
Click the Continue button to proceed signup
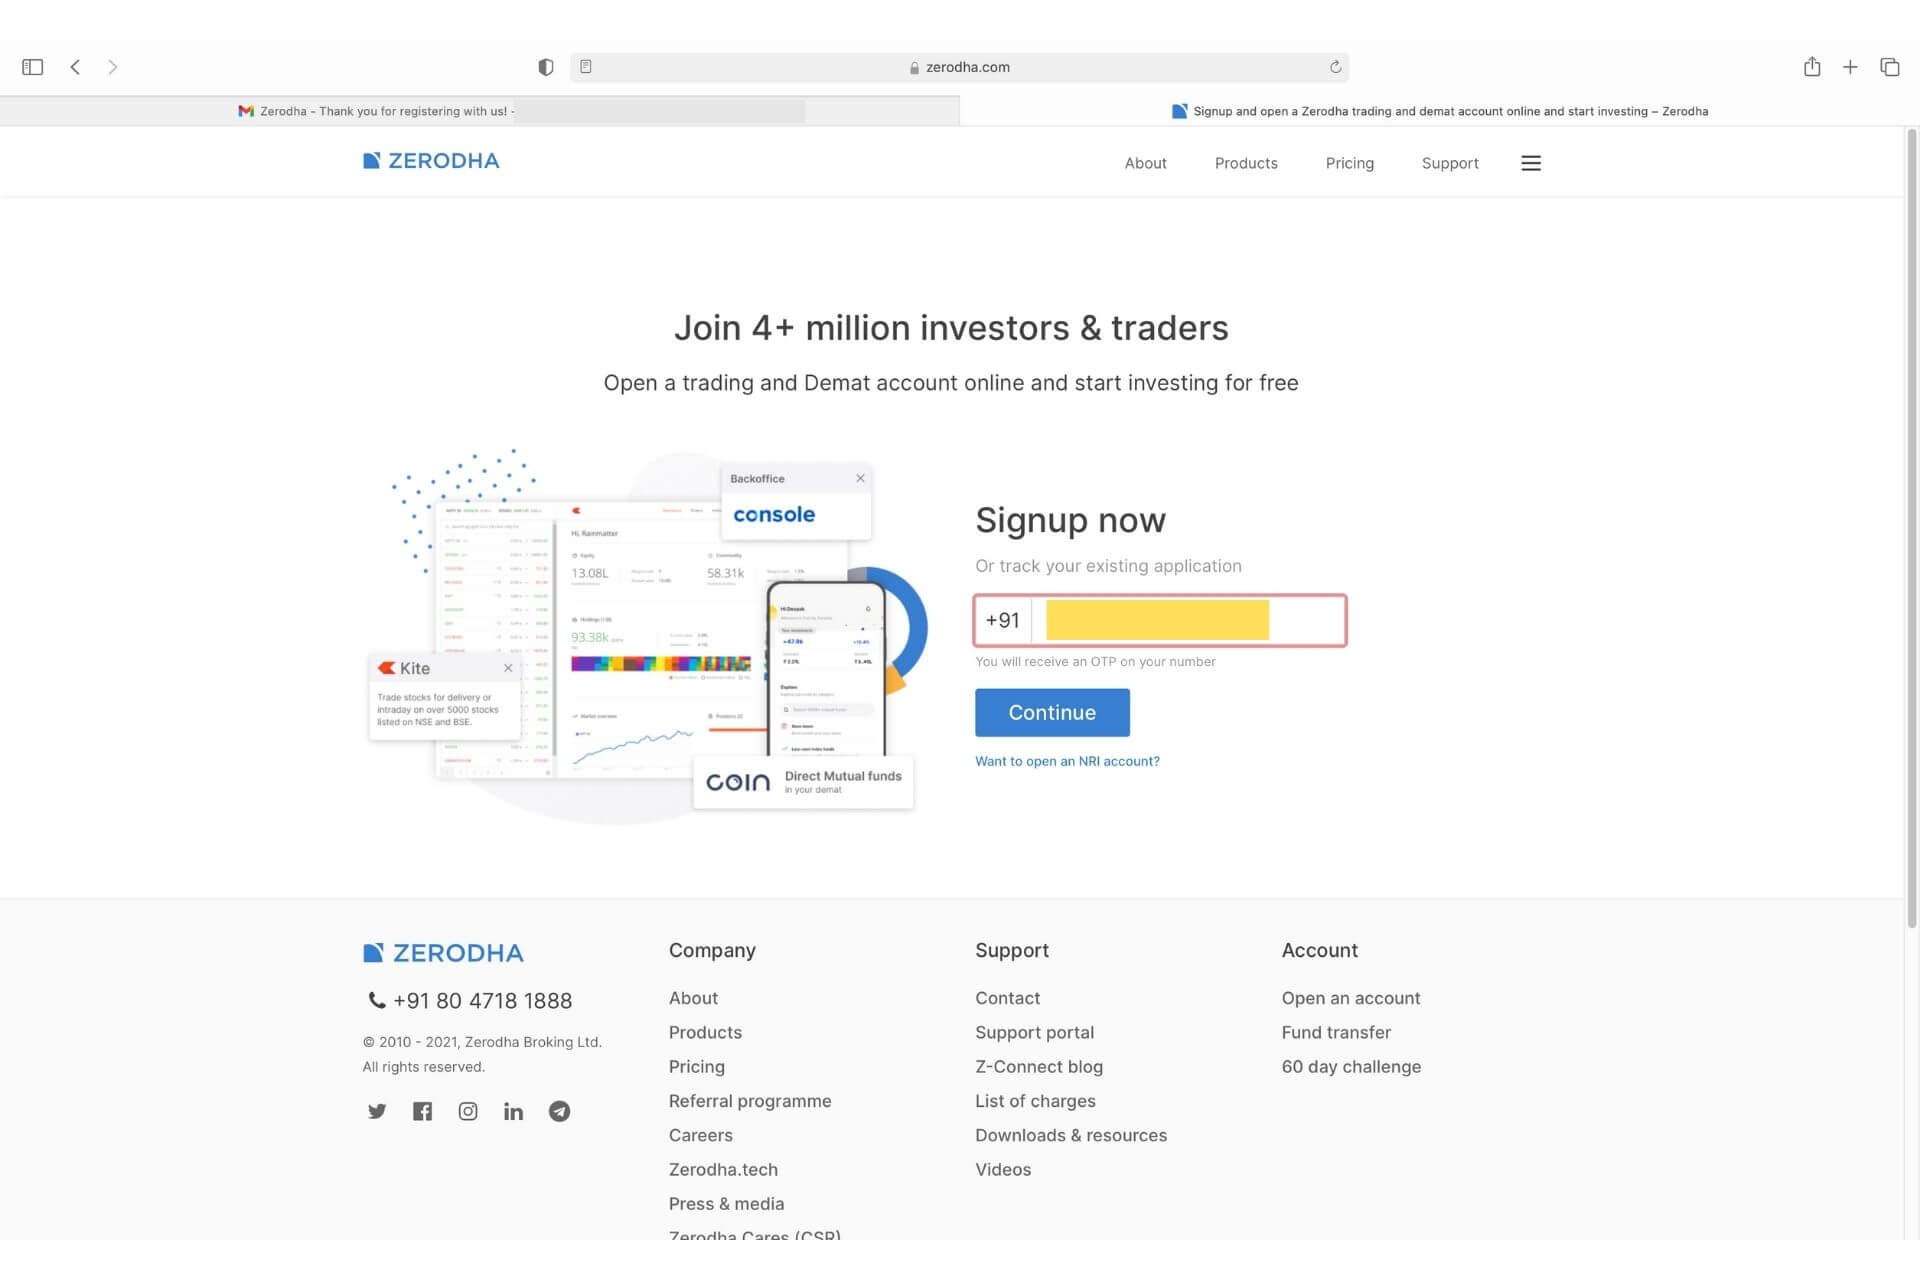(1051, 711)
